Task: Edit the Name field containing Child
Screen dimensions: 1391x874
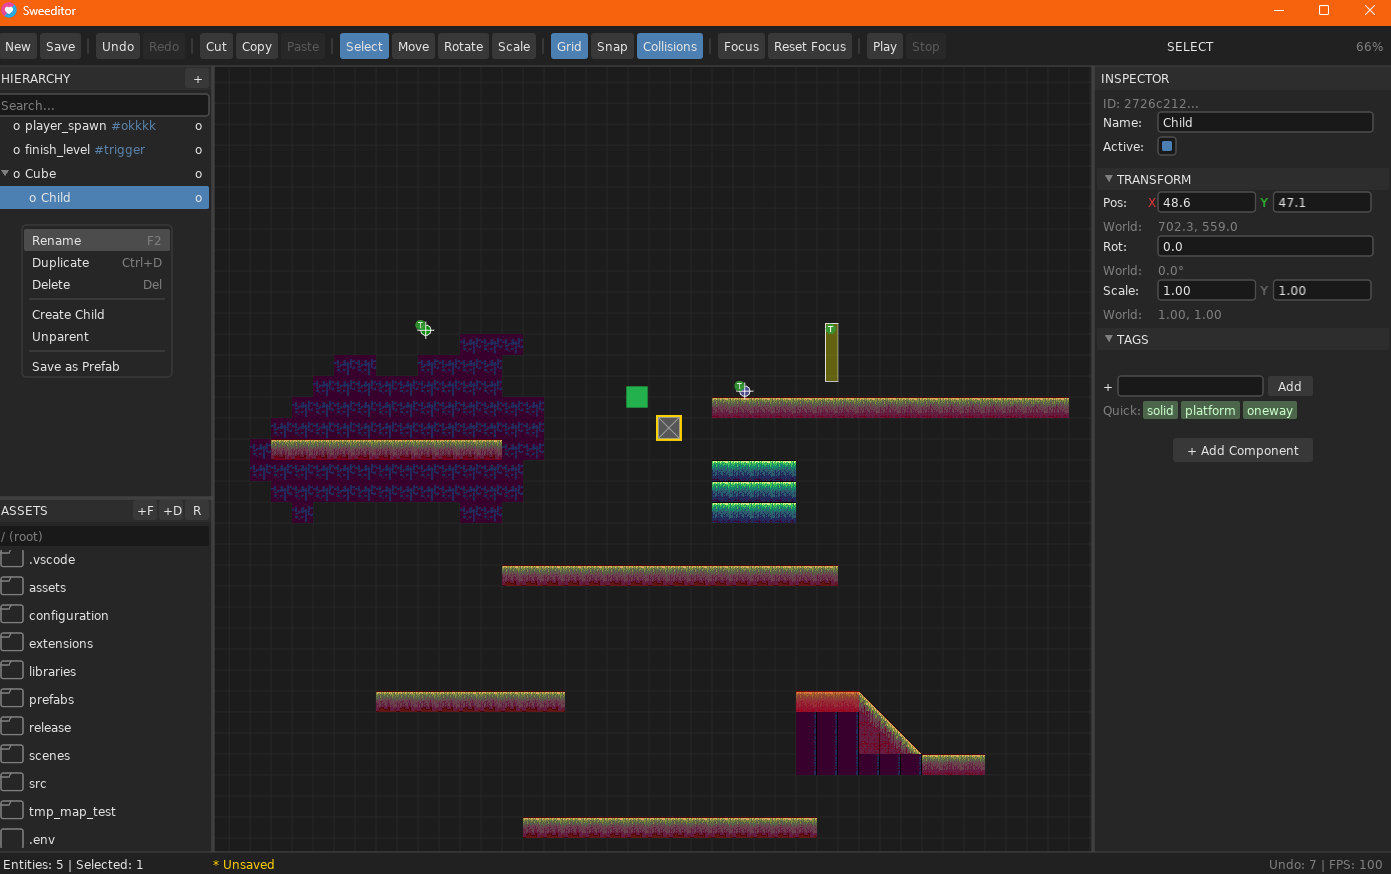Action: (x=1265, y=122)
